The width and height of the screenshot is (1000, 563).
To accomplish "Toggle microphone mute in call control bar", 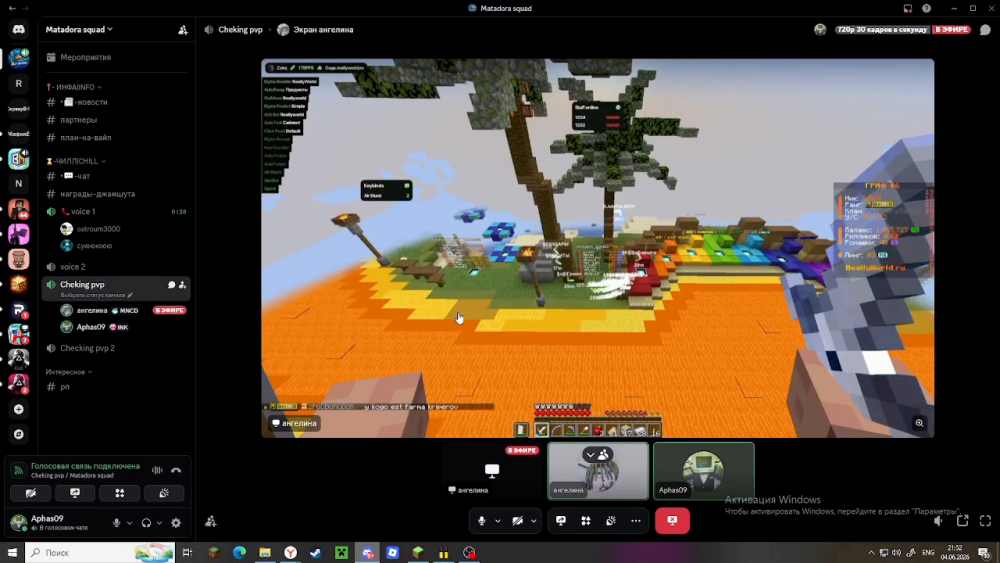I will pyautogui.click(x=482, y=521).
